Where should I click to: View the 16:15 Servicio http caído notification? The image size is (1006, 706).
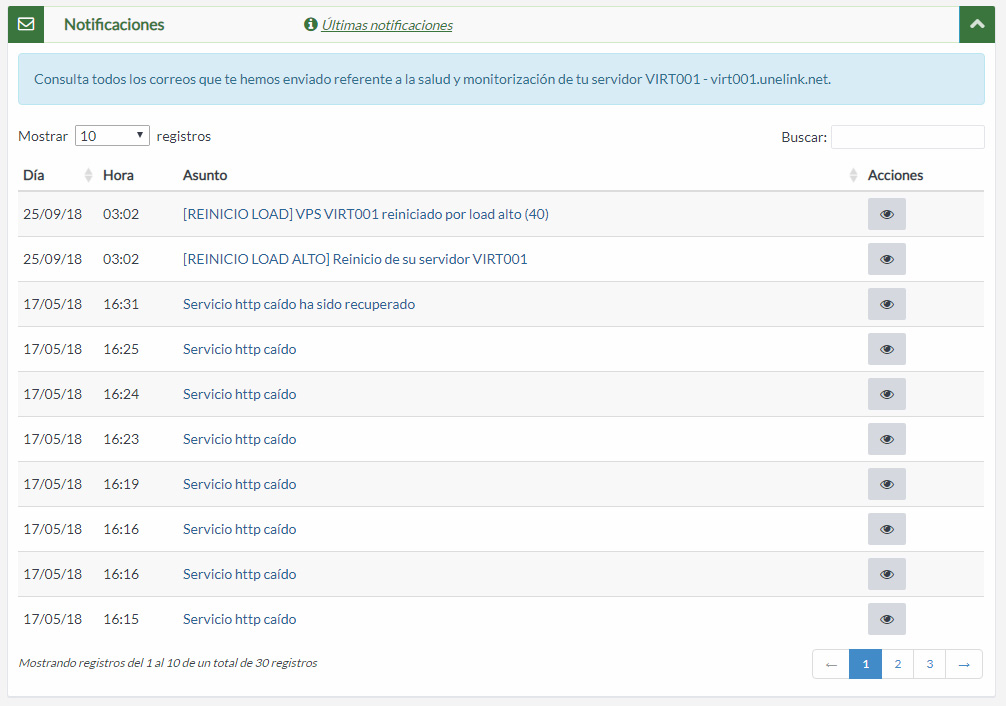coord(886,618)
